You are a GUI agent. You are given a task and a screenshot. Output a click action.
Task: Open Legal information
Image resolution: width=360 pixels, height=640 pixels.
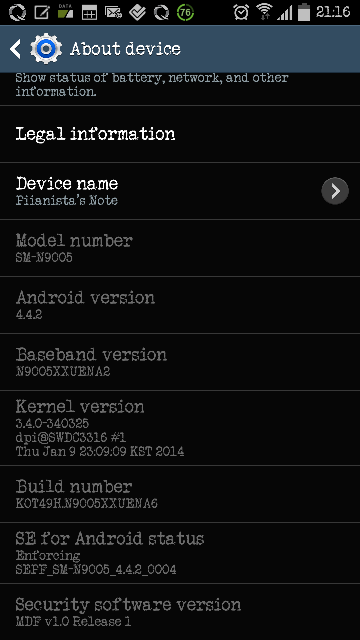(180, 134)
